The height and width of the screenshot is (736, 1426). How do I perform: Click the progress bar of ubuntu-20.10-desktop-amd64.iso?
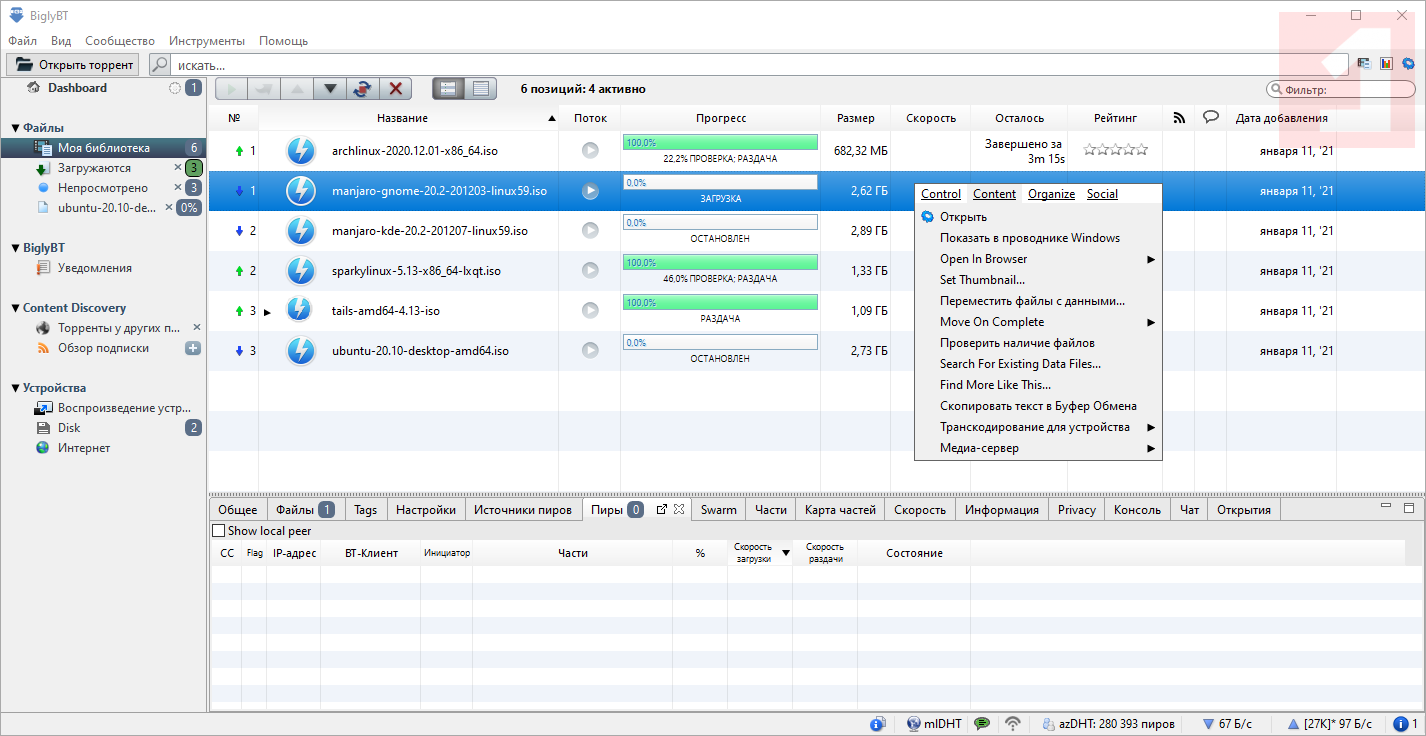coord(720,342)
